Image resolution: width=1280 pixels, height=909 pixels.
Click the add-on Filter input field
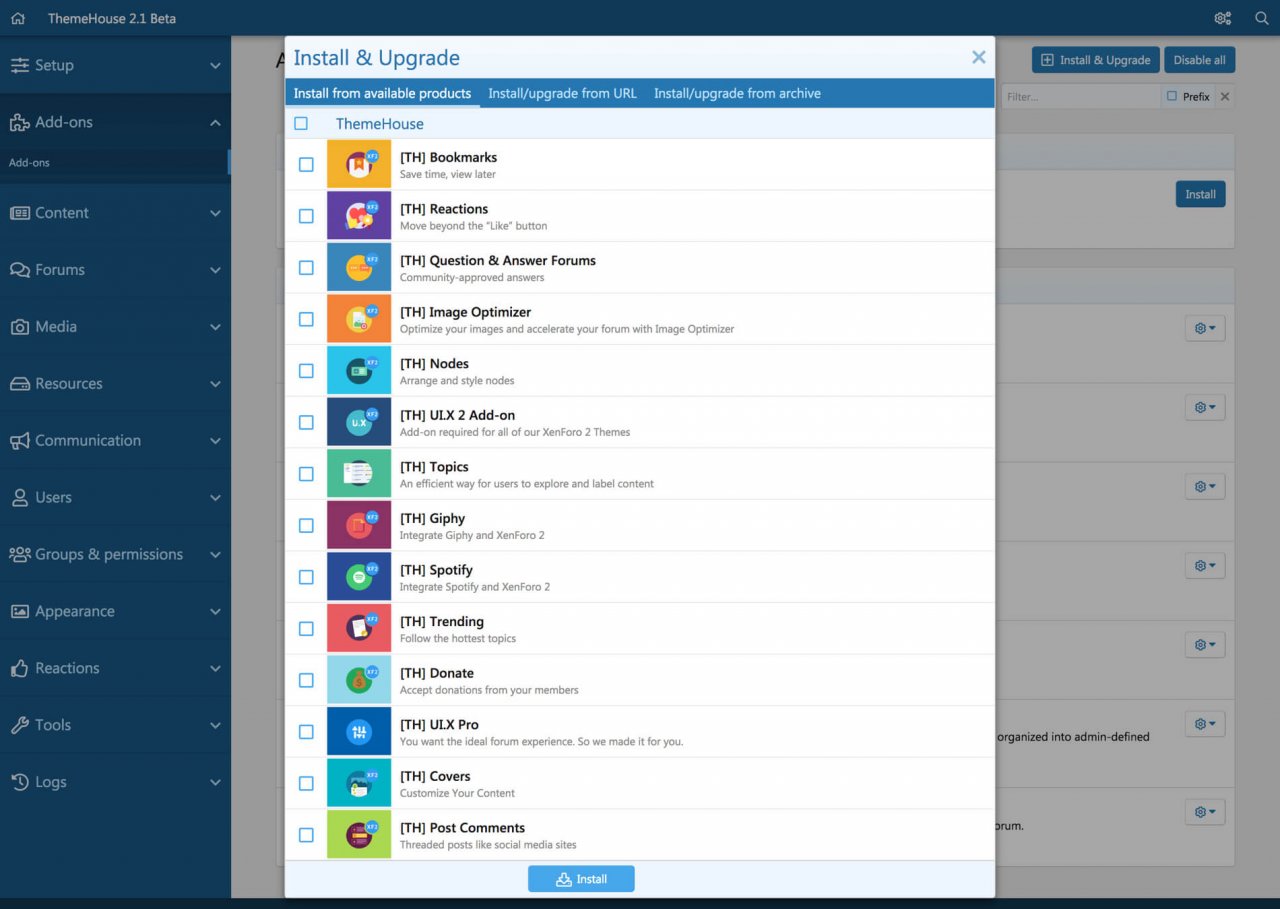point(1078,97)
